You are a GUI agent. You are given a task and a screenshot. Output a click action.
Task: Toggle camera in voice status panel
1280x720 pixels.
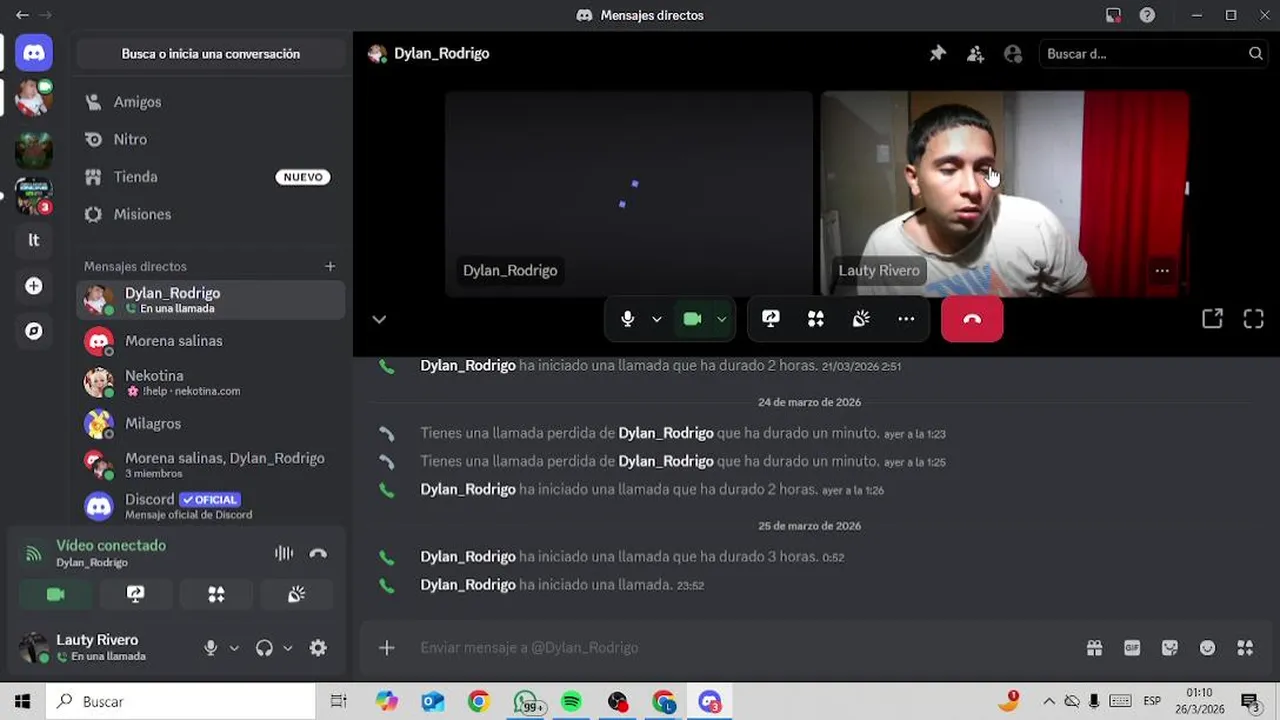tap(56, 594)
